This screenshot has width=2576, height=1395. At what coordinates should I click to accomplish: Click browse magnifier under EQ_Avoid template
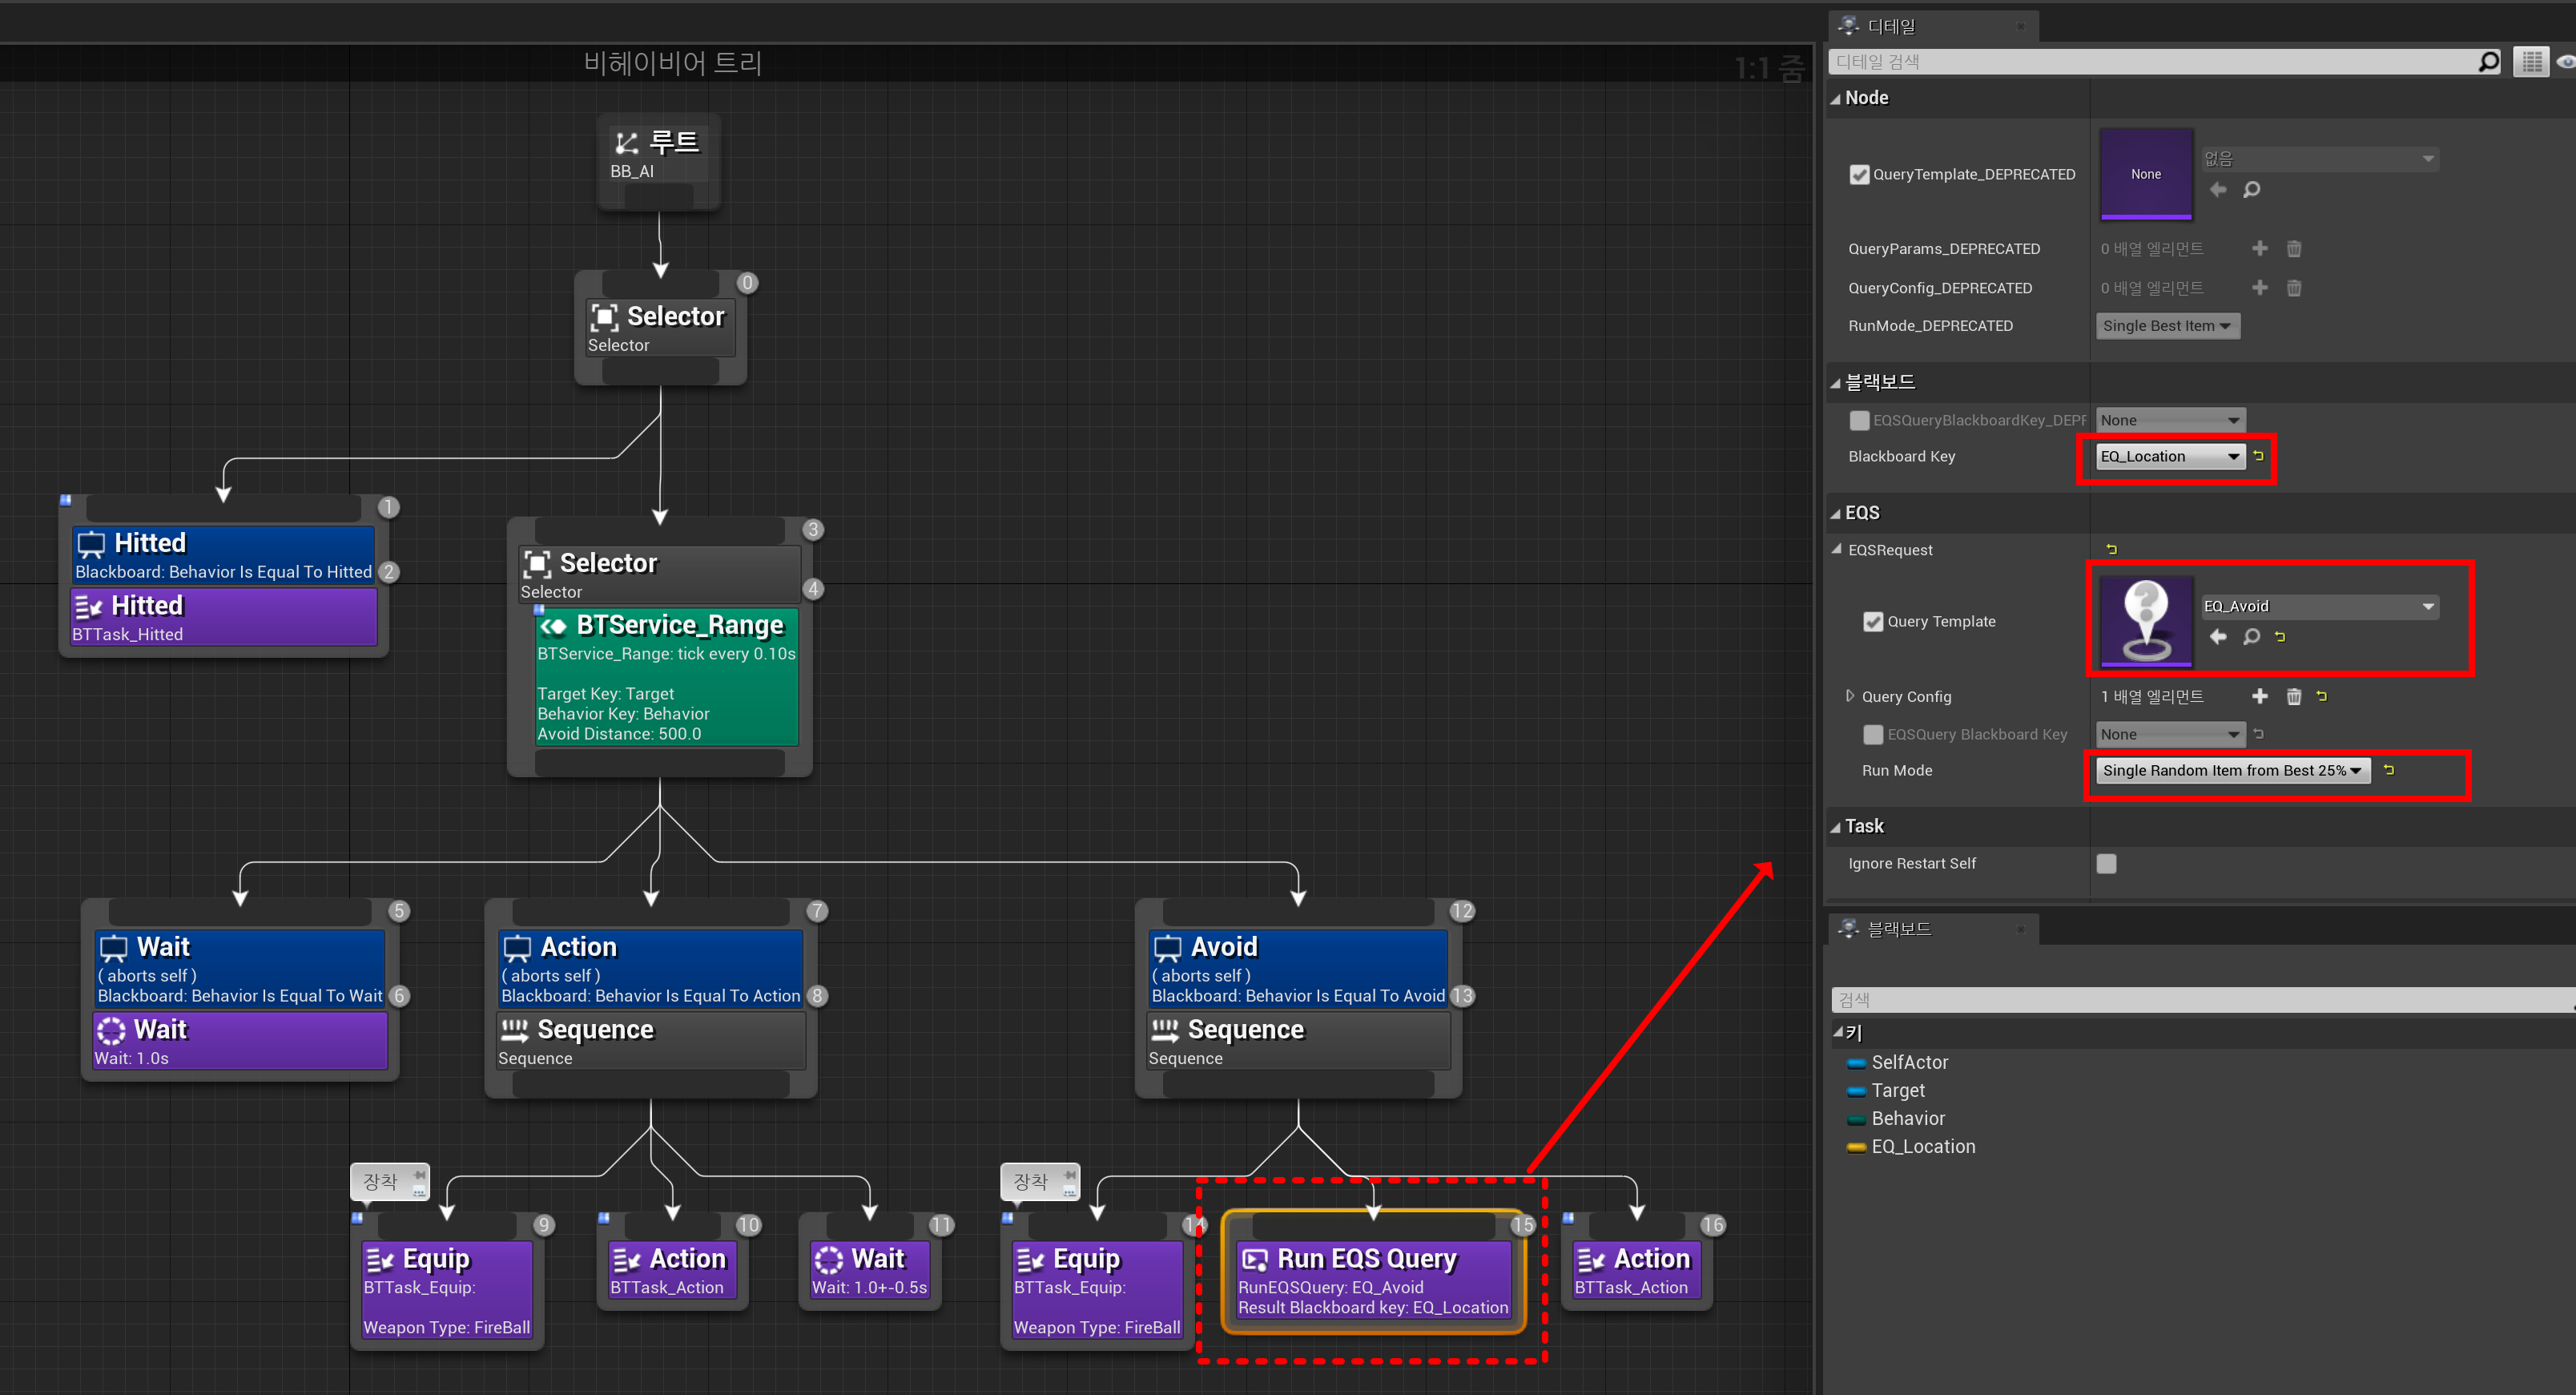click(2251, 636)
